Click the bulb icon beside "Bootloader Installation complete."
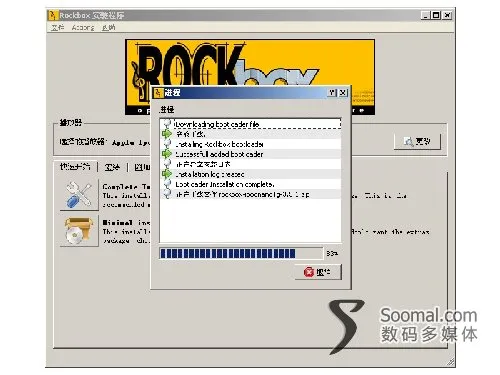This screenshot has height=375, width=500. pos(167,184)
